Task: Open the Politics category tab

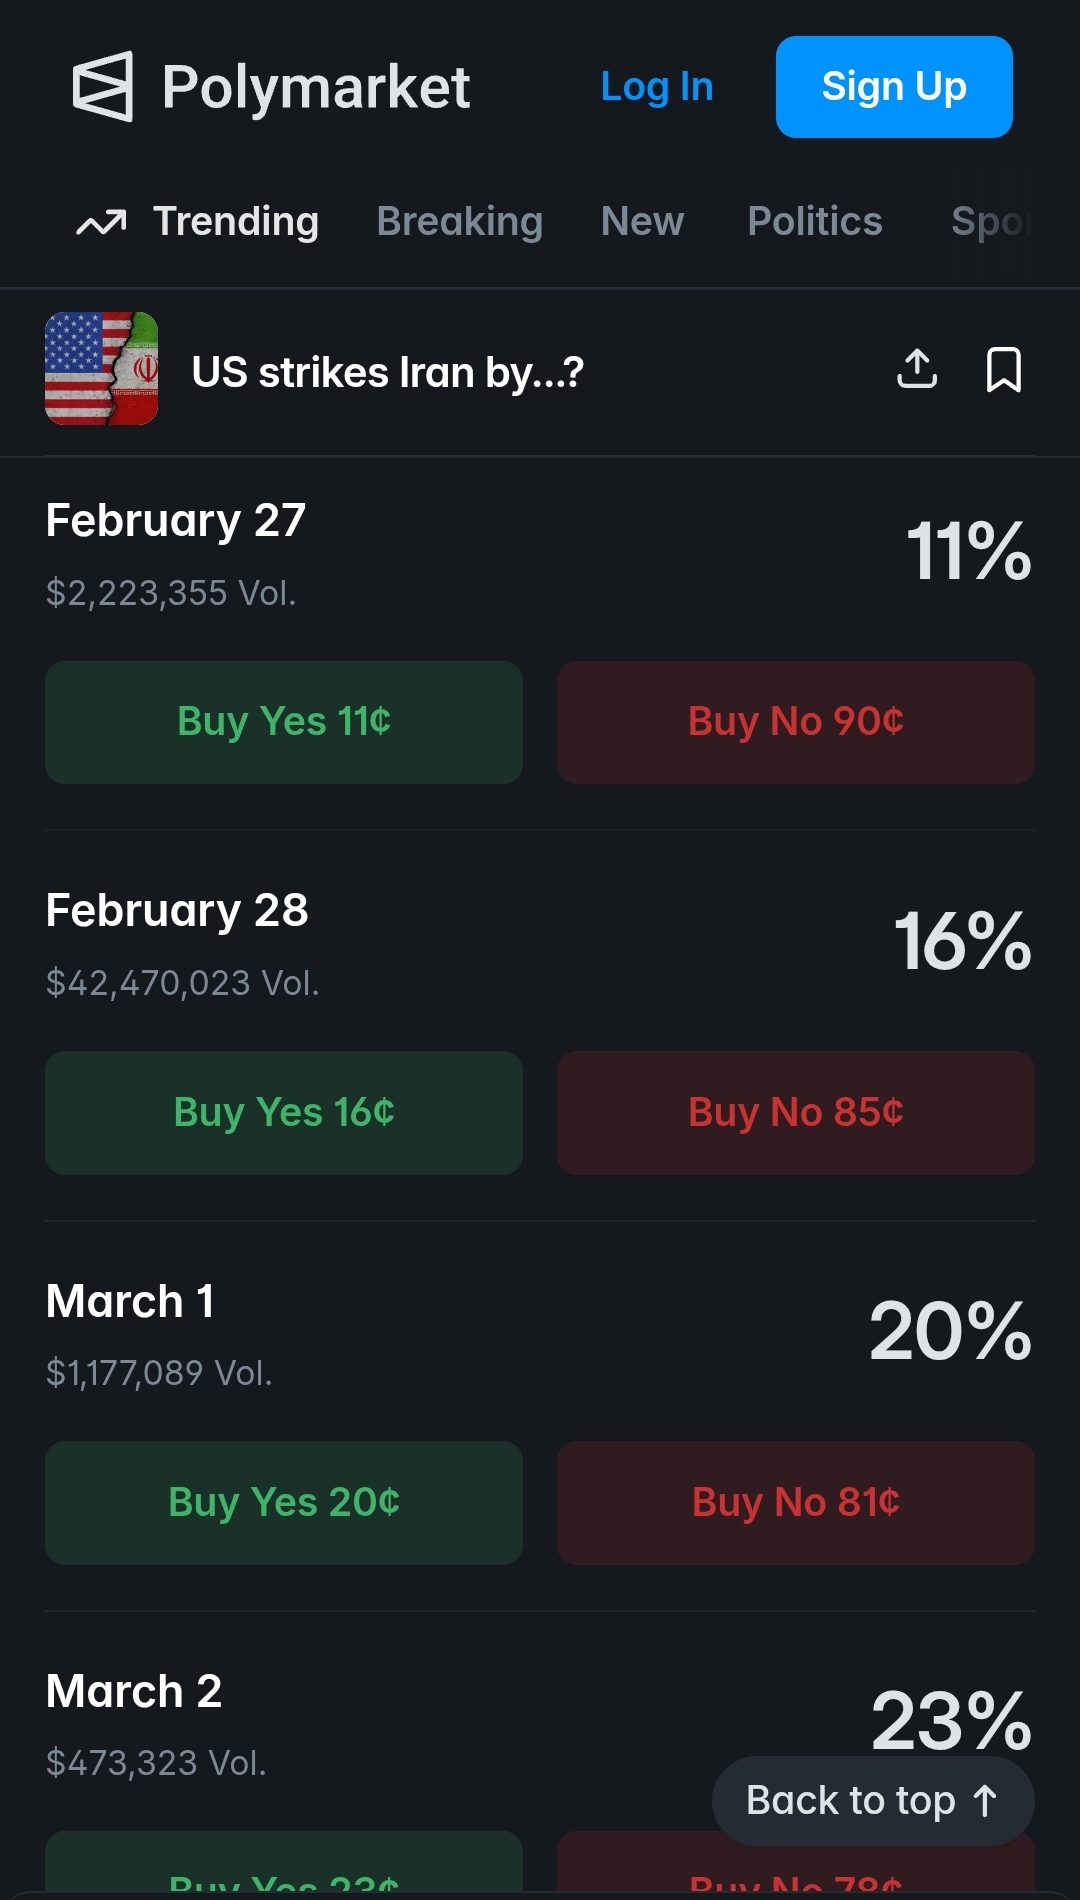Action: click(x=815, y=222)
